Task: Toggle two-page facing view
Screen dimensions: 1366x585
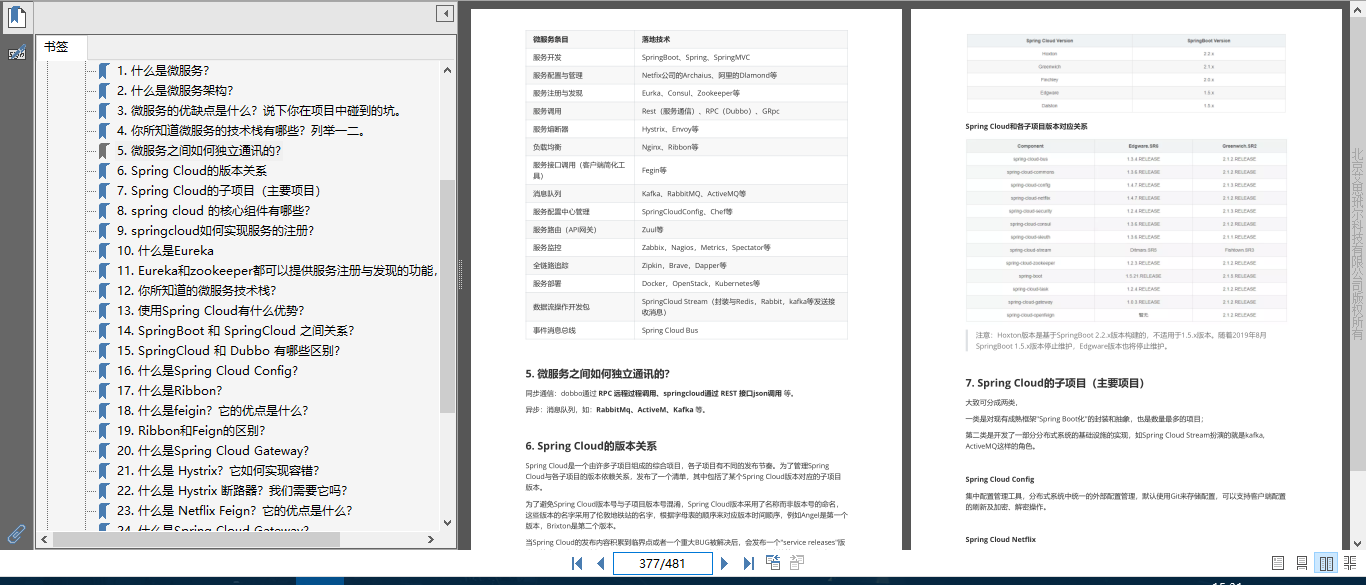Action: pos(1326,564)
